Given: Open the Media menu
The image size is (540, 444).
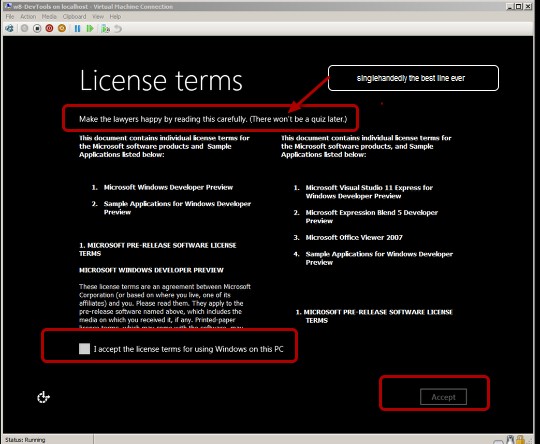Looking at the screenshot, I should [x=49, y=17].
